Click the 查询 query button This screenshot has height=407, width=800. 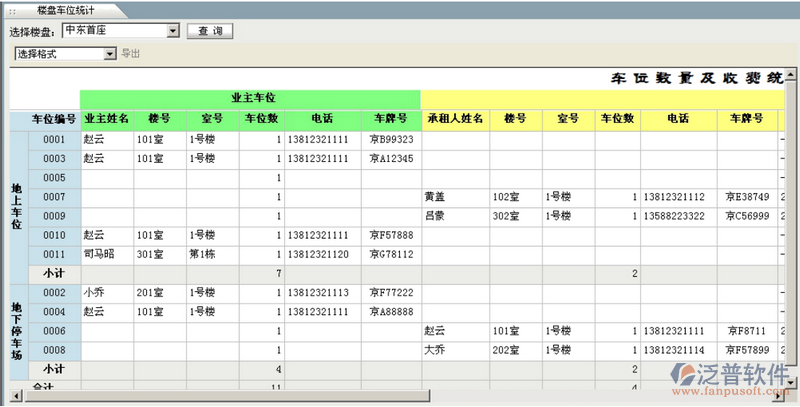pos(210,31)
